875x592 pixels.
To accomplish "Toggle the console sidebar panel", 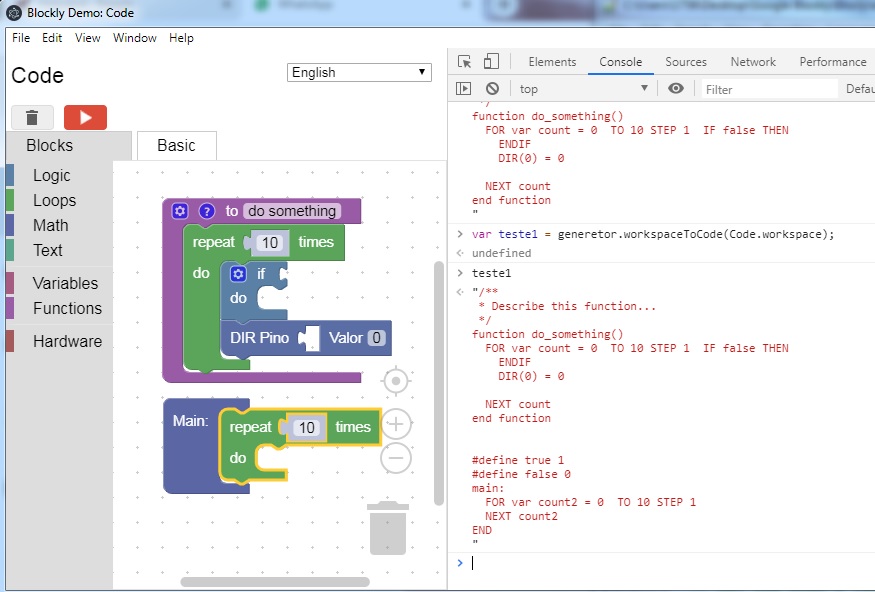I will [463, 89].
